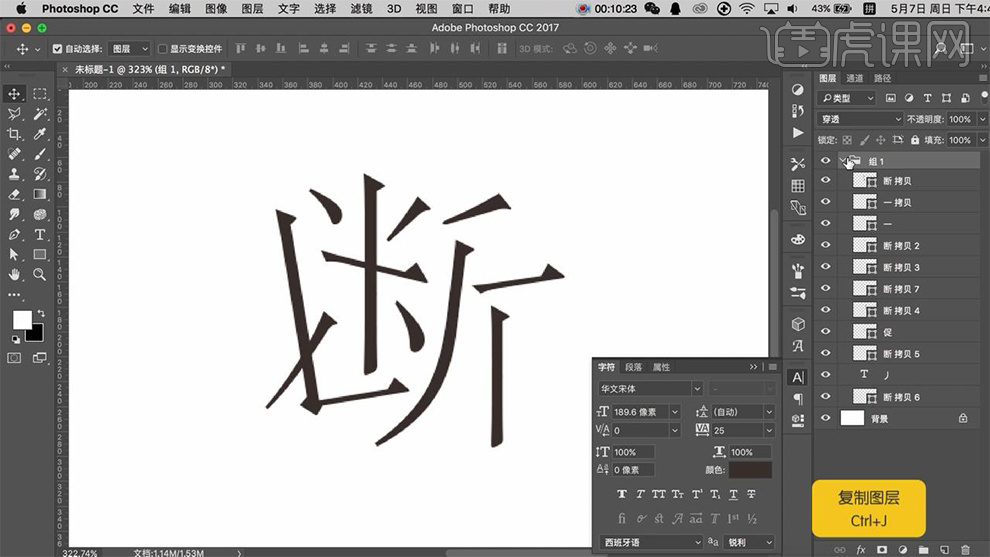Select the Zoom tool

[x=40, y=275]
